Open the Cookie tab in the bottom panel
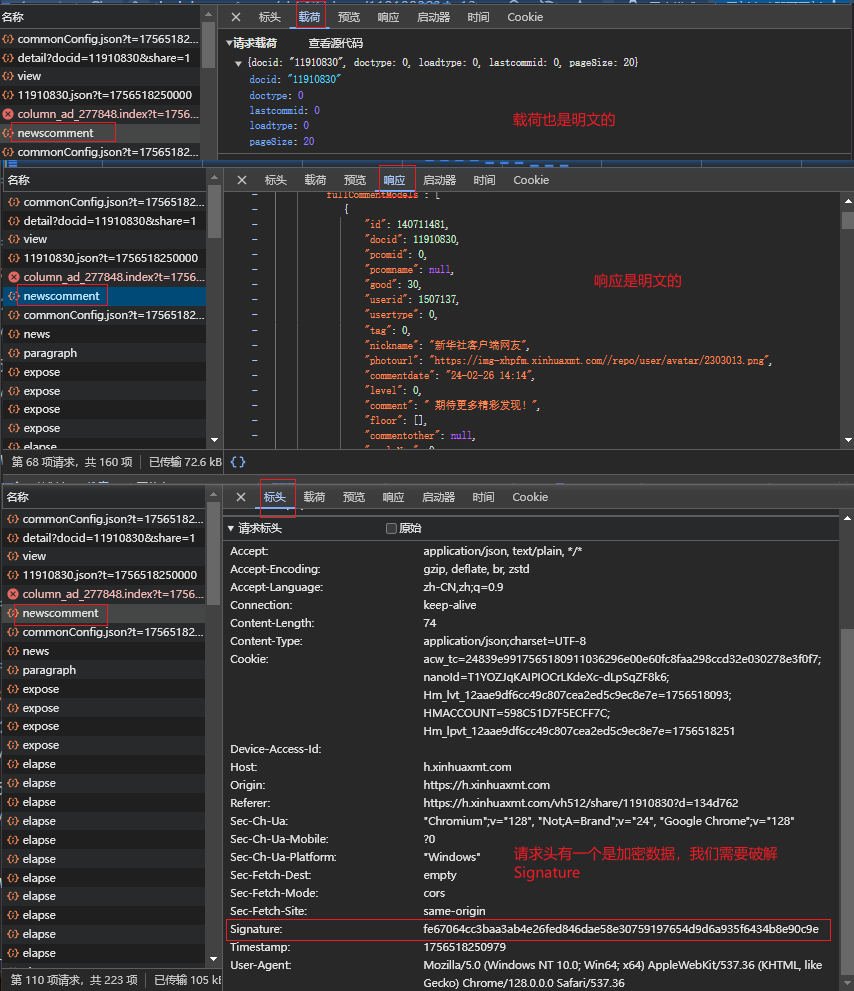Image resolution: width=854 pixels, height=991 pixels. pyautogui.click(x=530, y=497)
